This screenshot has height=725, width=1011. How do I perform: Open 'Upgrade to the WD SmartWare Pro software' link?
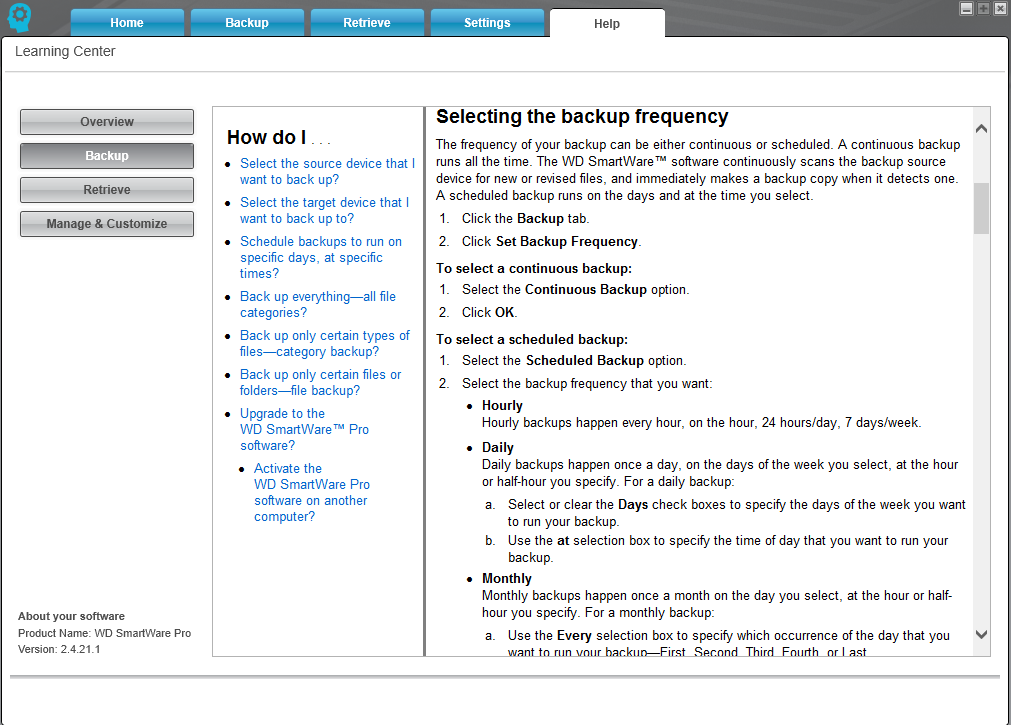coord(304,430)
